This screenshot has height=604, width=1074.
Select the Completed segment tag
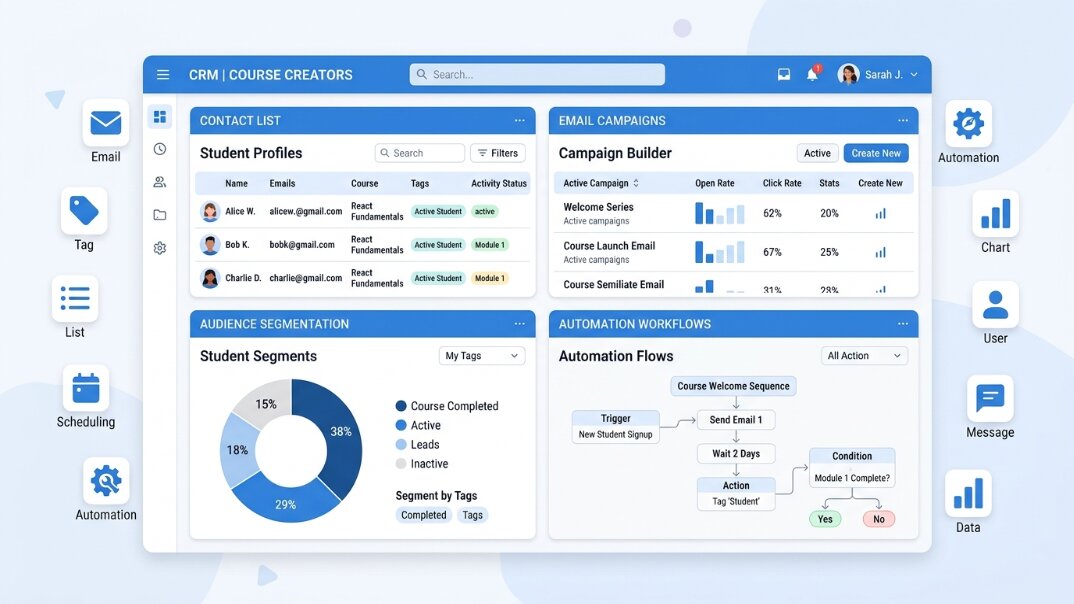(423, 515)
